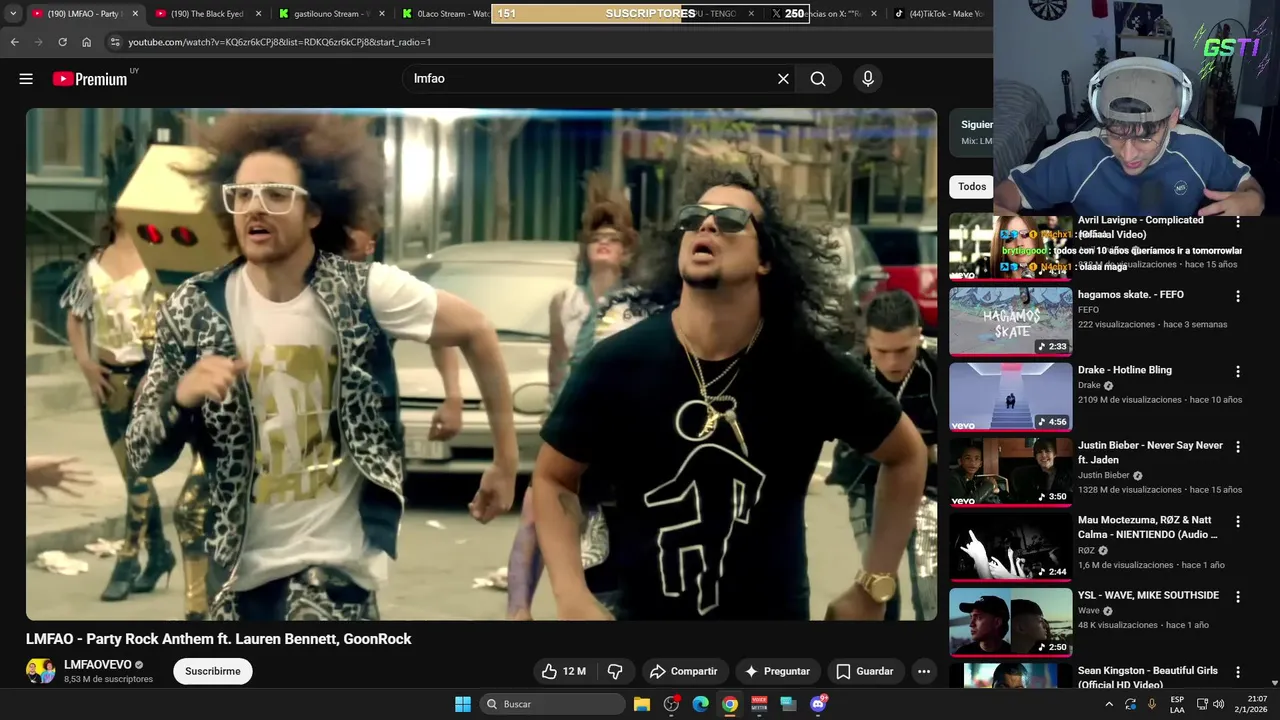Share the video via Compartir
1280x720 pixels.
pos(684,671)
